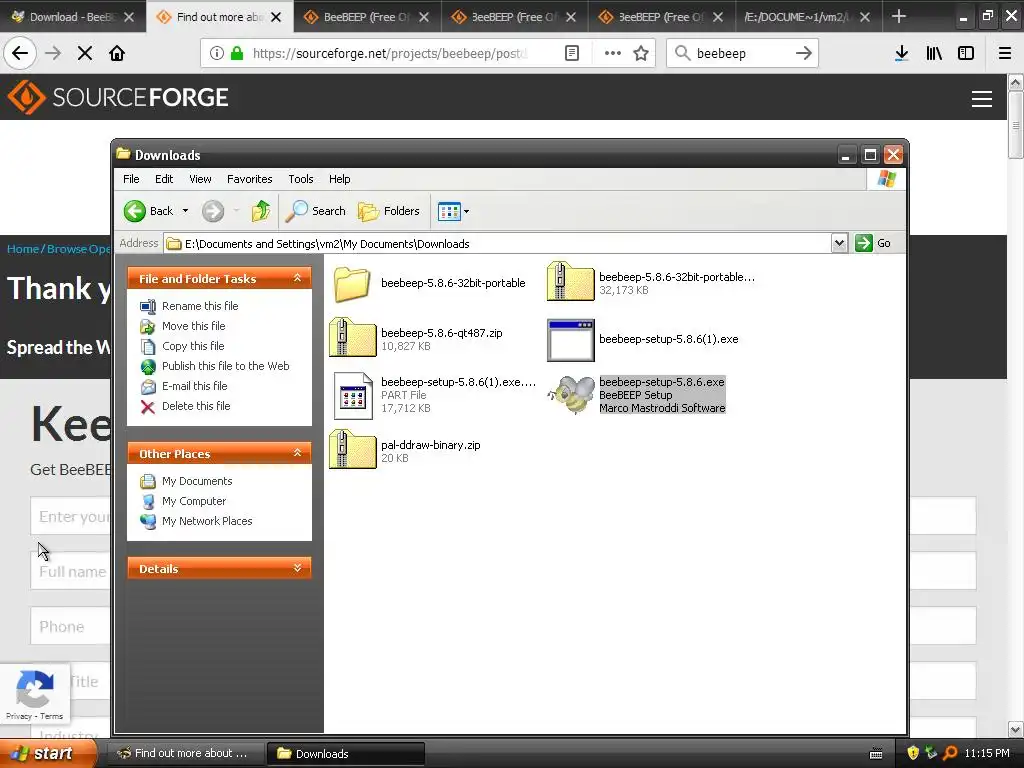Click Publish this file to the Web
This screenshot has height=768, width=1024.
click(225, 366)
